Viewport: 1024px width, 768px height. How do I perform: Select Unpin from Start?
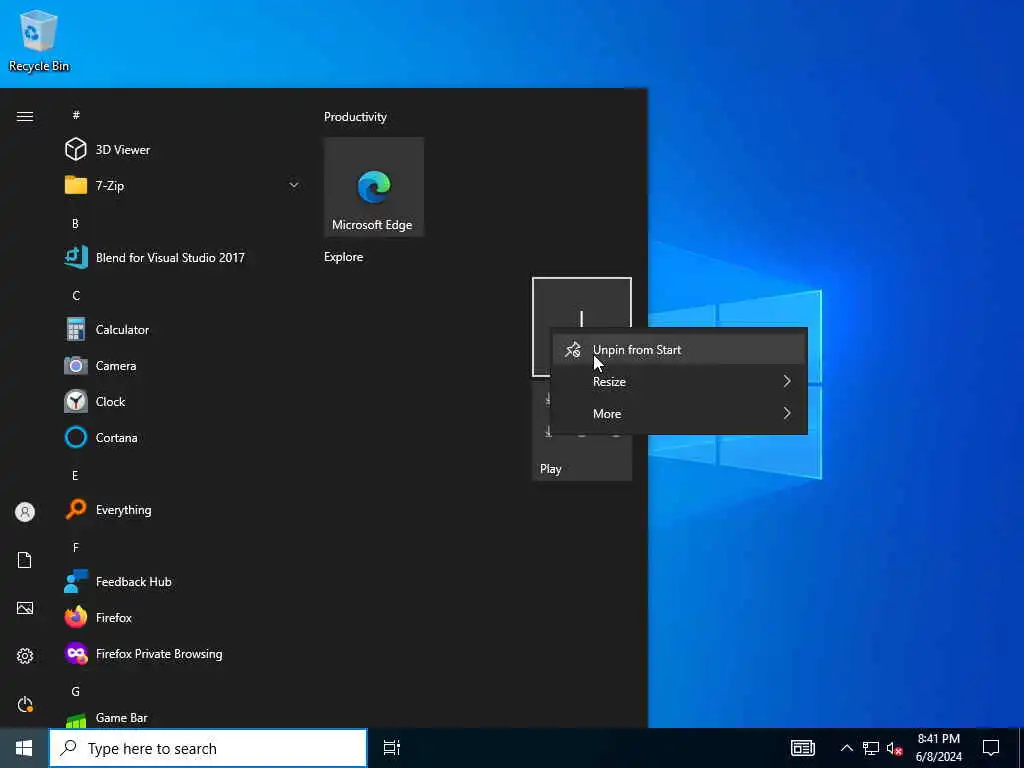click(x=679, y=350)
